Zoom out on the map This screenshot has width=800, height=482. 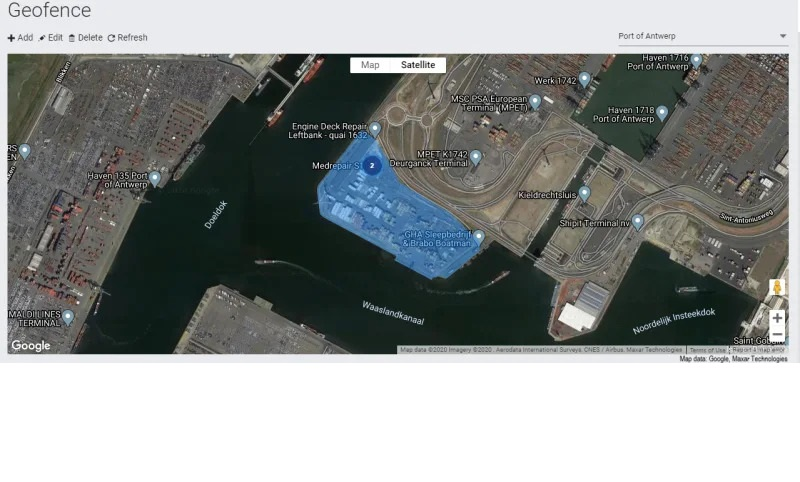(x=777, y=335)
